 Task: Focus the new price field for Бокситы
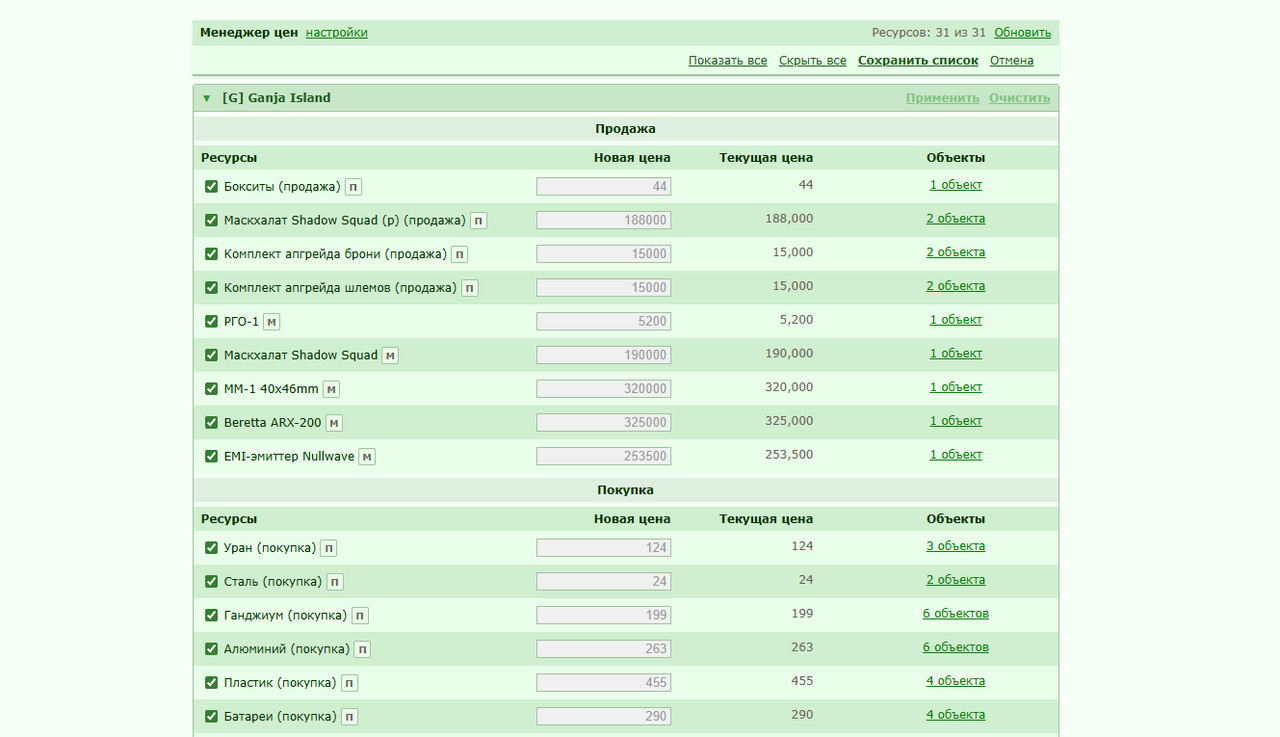point(604,186)
